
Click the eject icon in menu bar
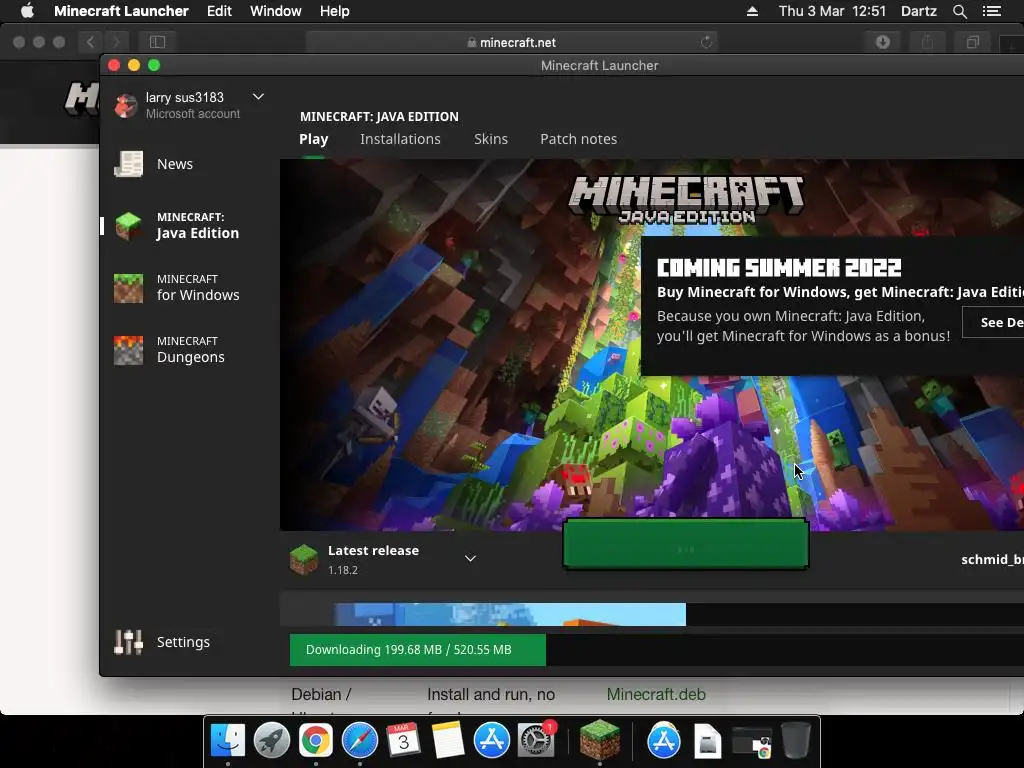(752, 11)
